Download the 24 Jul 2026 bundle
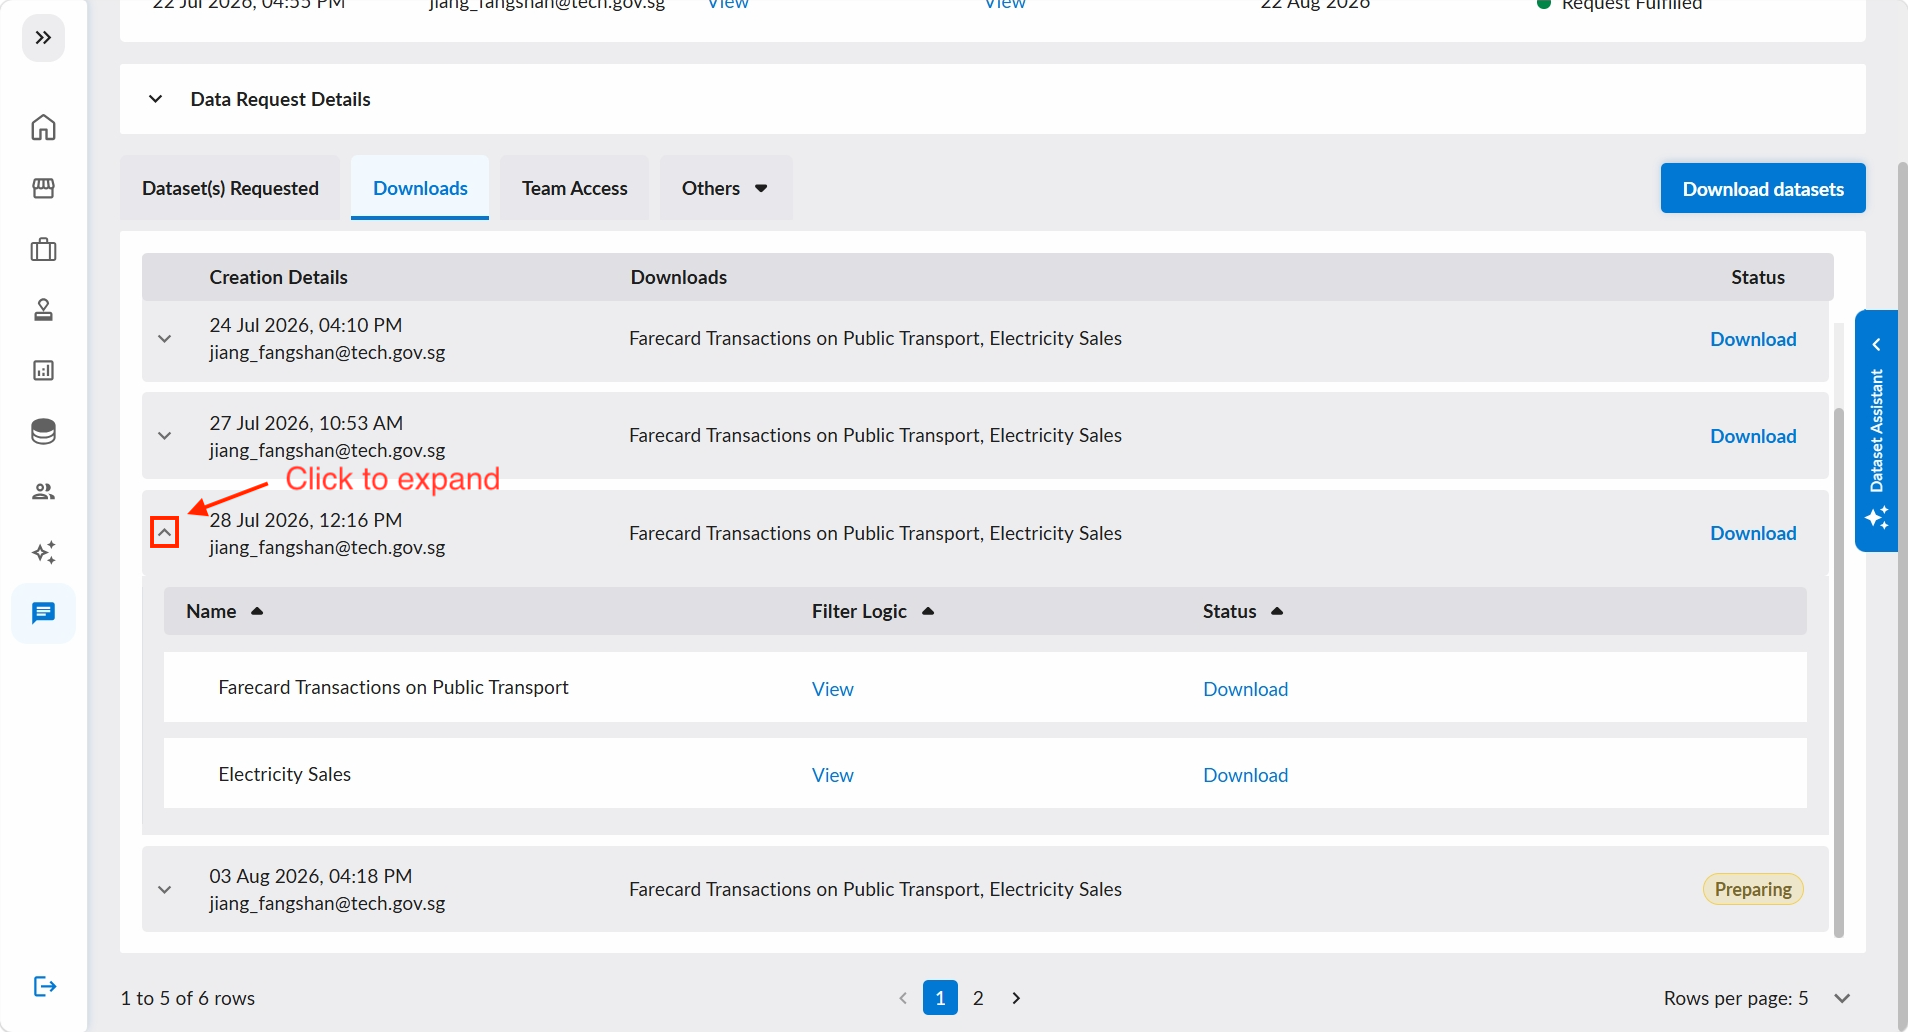The height and width of the screenshot is (1032, 1908). click(1753, 339)
